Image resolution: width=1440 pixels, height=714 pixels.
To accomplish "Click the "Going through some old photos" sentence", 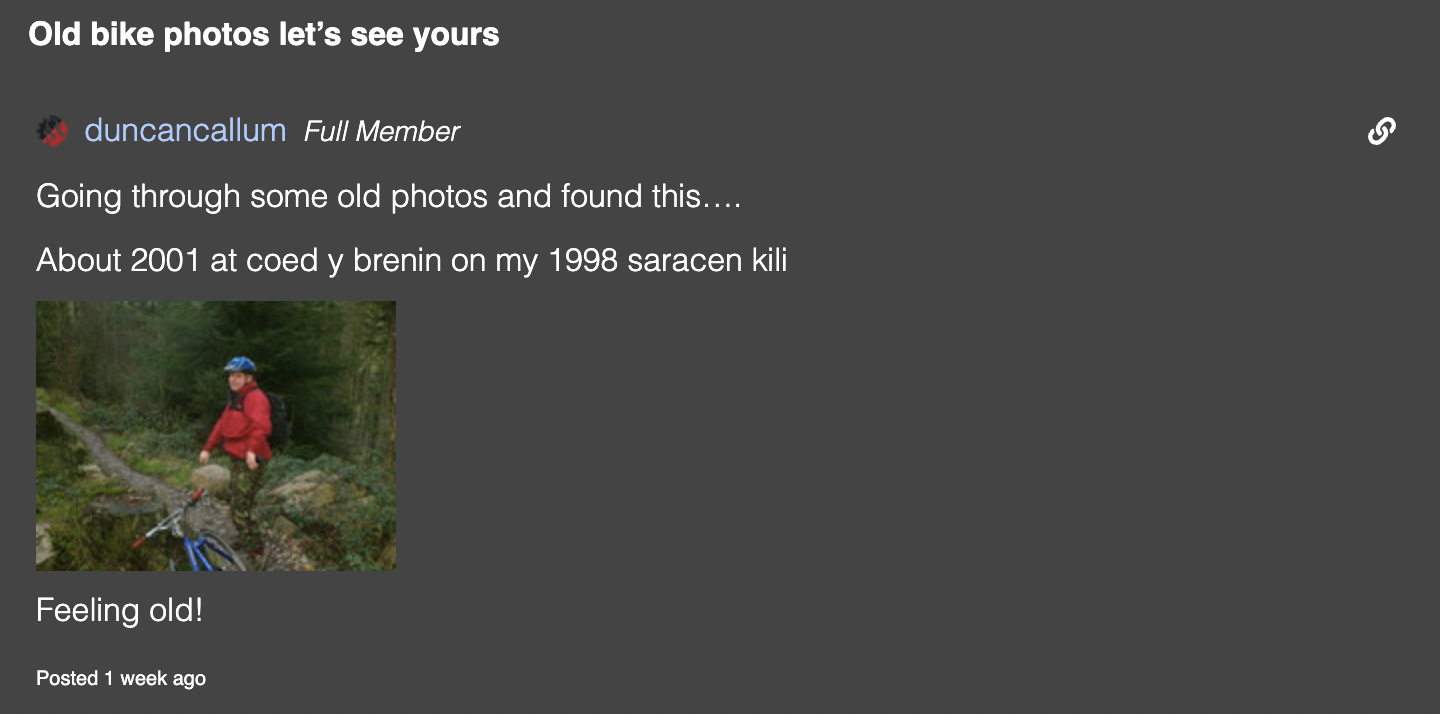I will (x=388, y=196).
